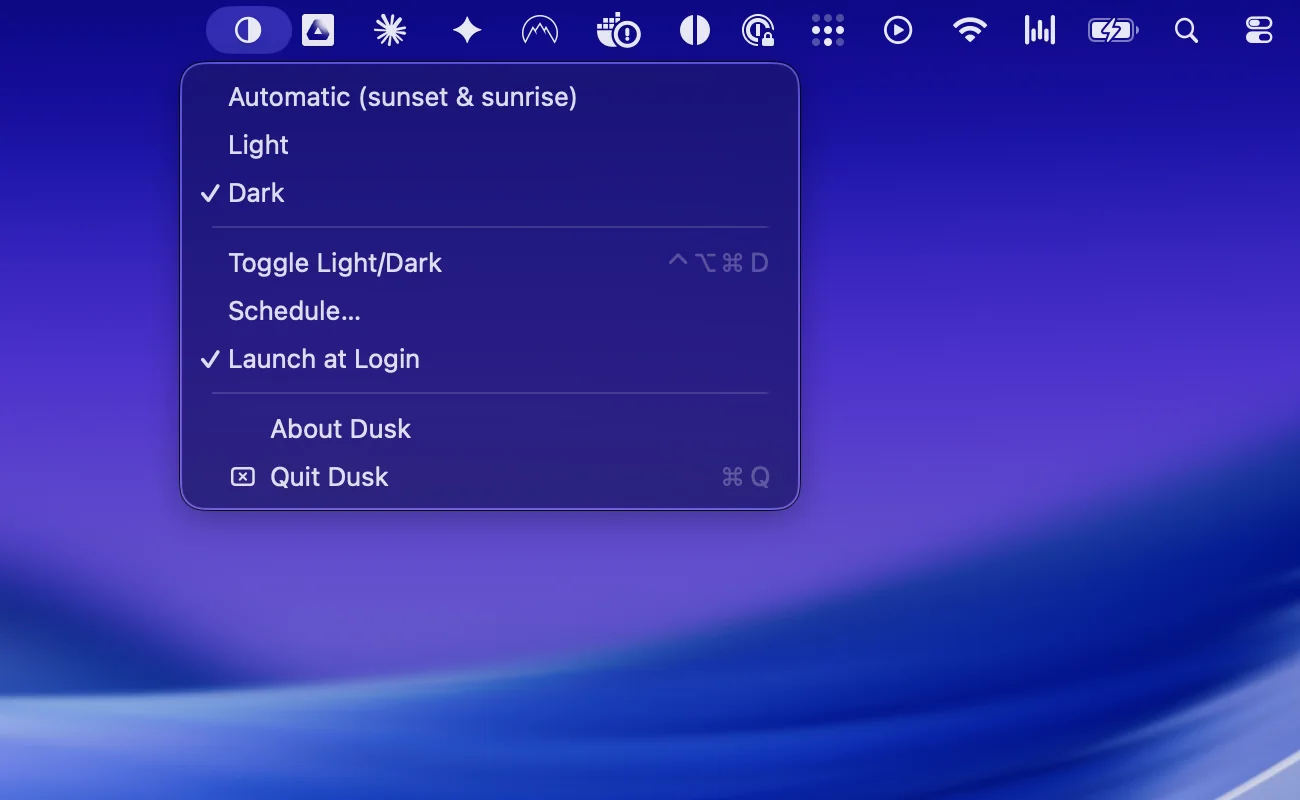Click the split vertical circle menu bar icon

point(695,31)
